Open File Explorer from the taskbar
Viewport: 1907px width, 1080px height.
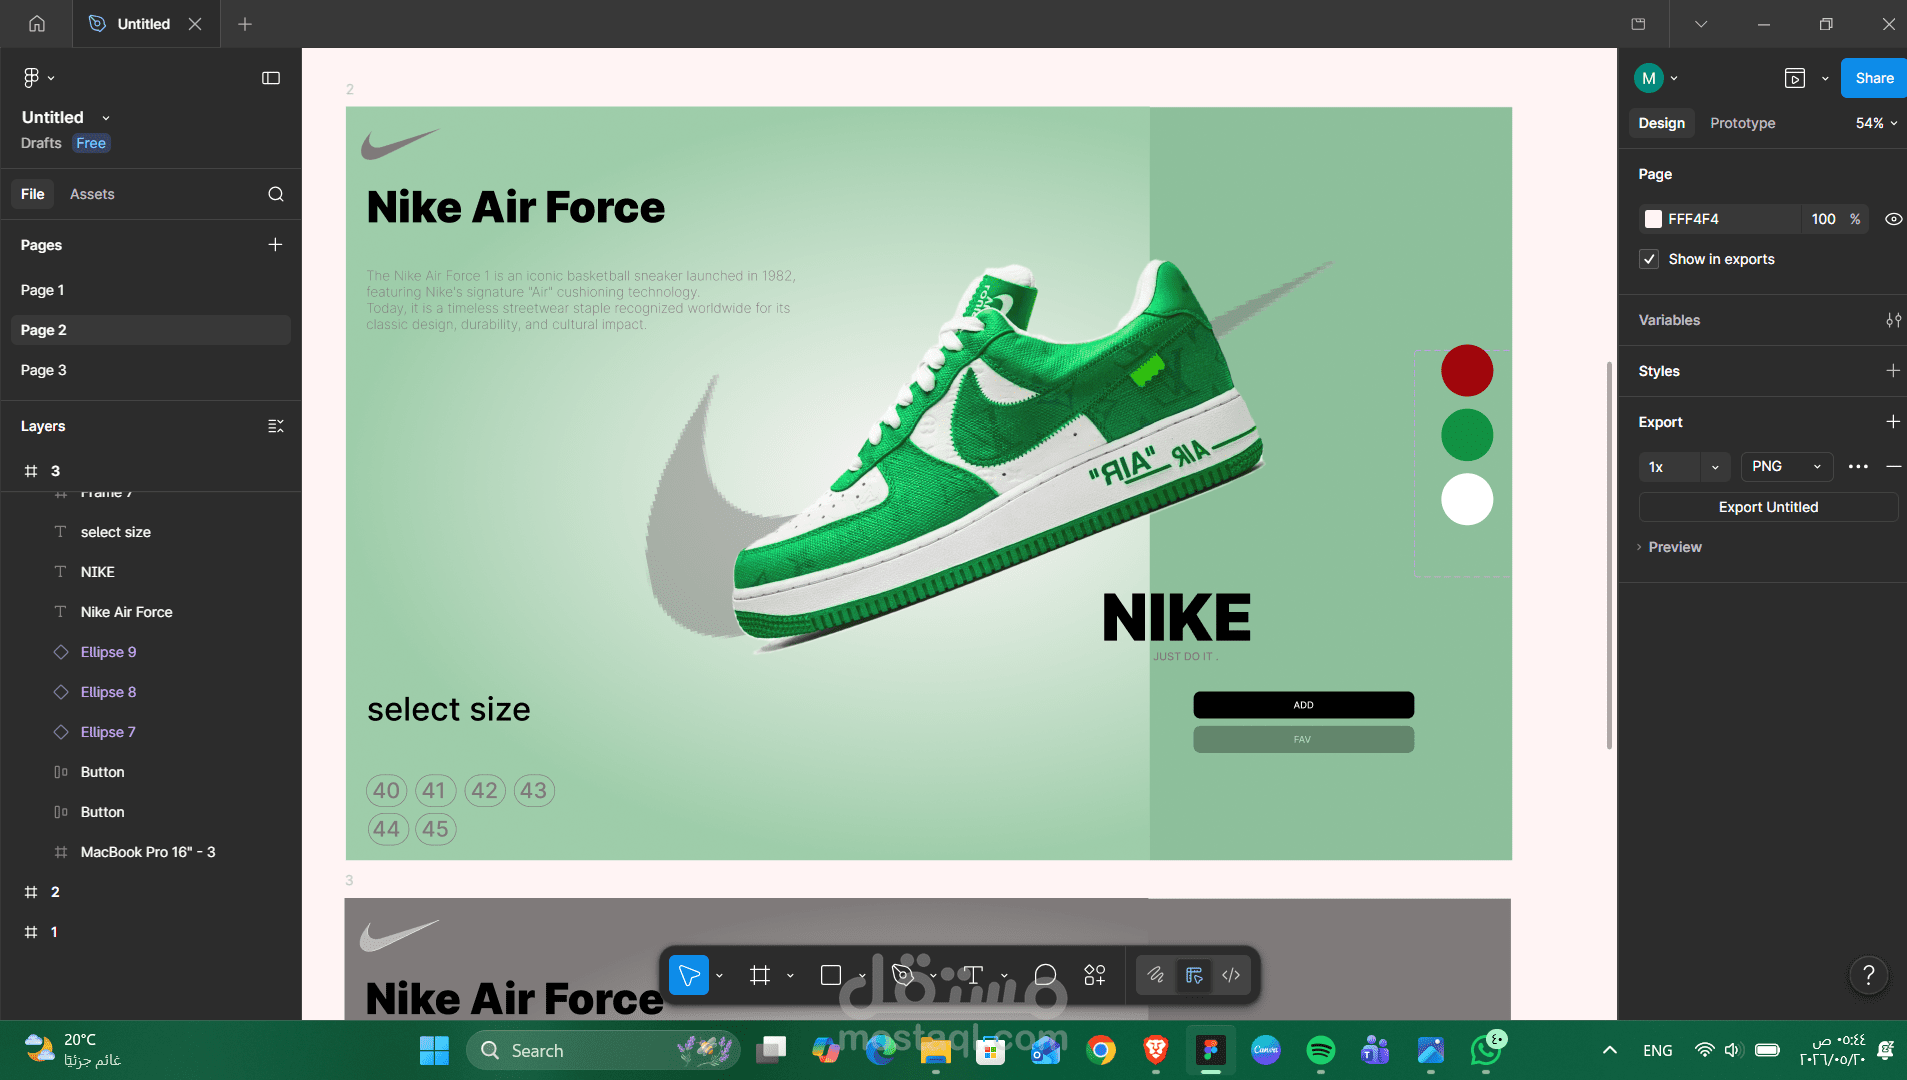tap(936, 1050)
